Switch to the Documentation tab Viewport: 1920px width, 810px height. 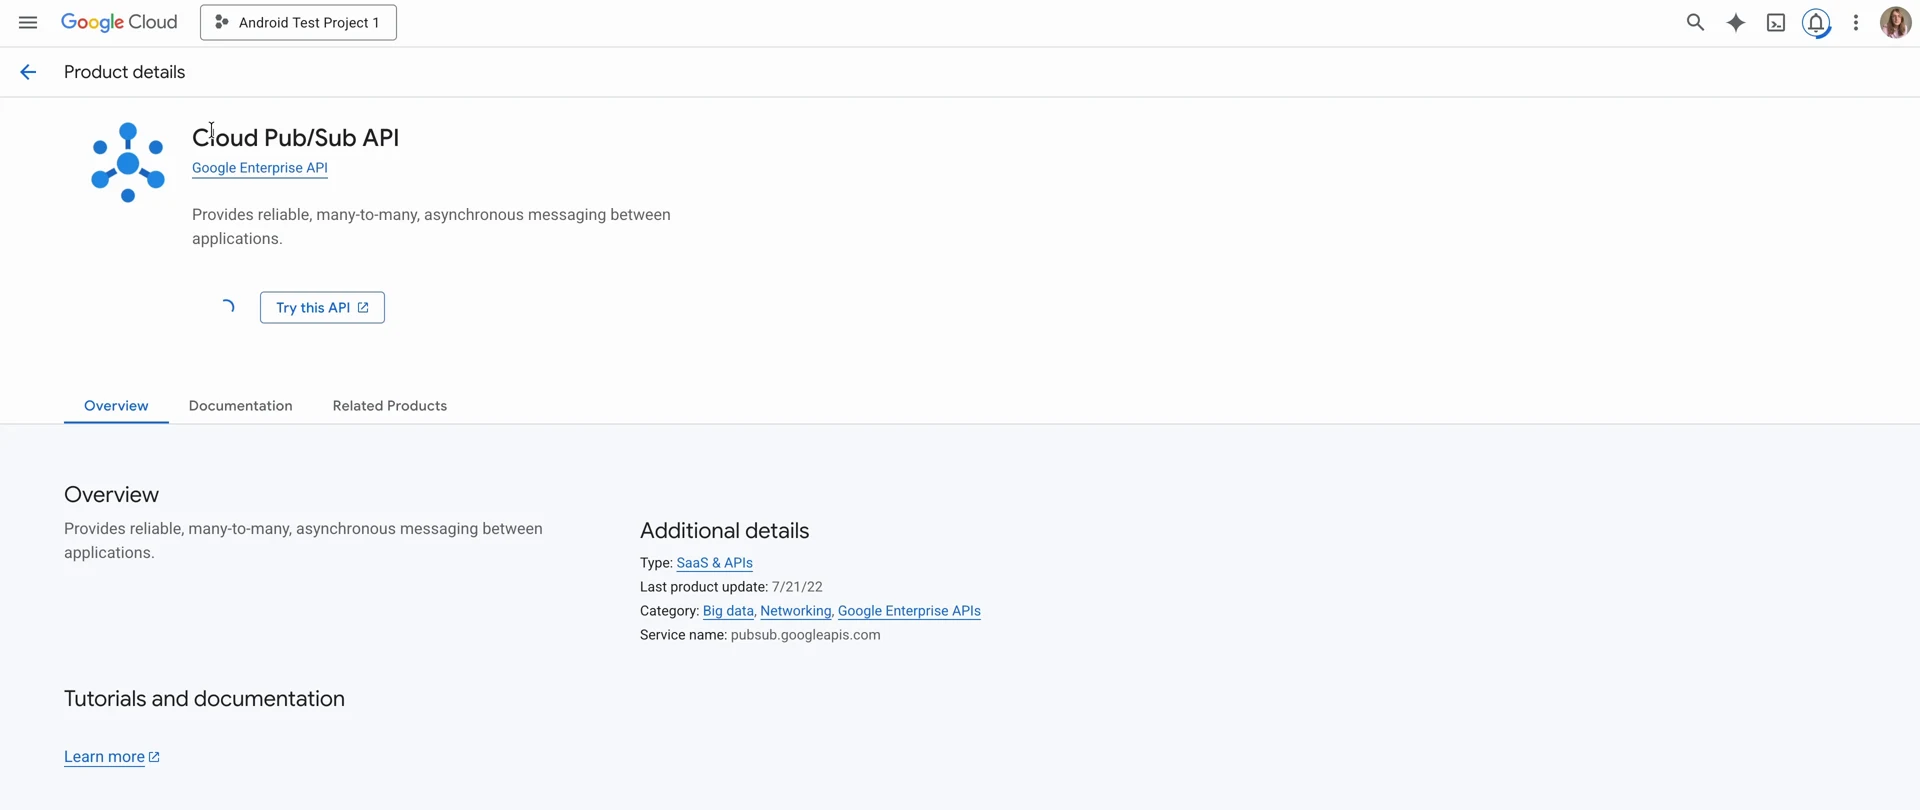pos(241,406)
